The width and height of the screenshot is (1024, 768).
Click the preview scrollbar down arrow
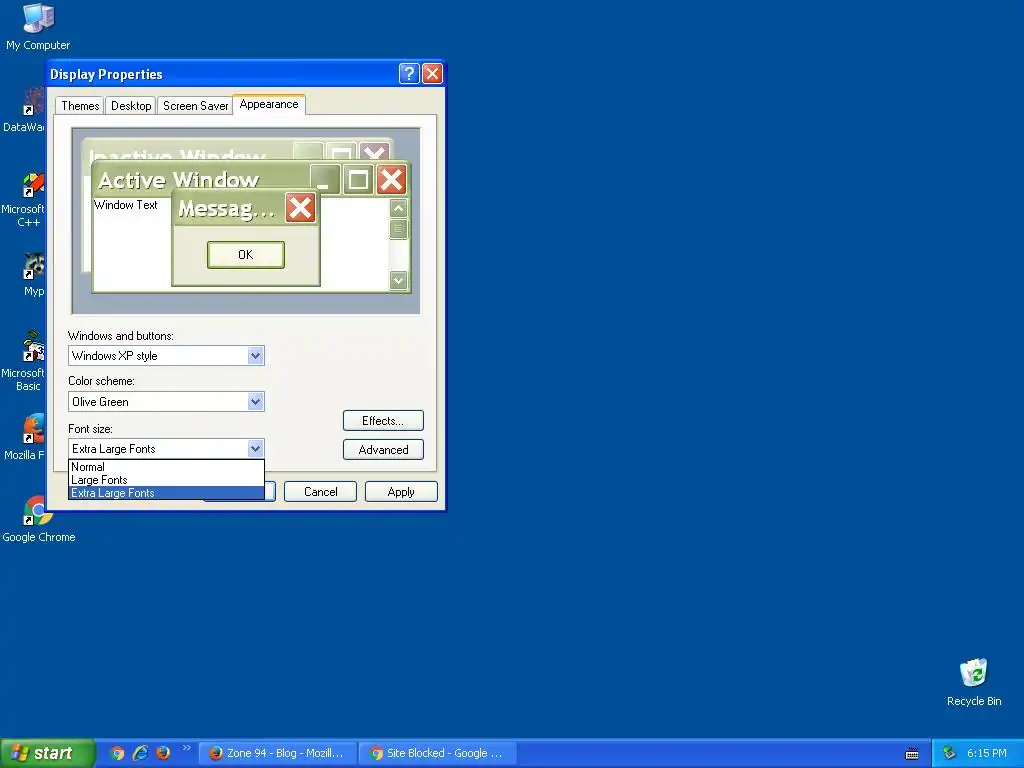tap(398, 281)
